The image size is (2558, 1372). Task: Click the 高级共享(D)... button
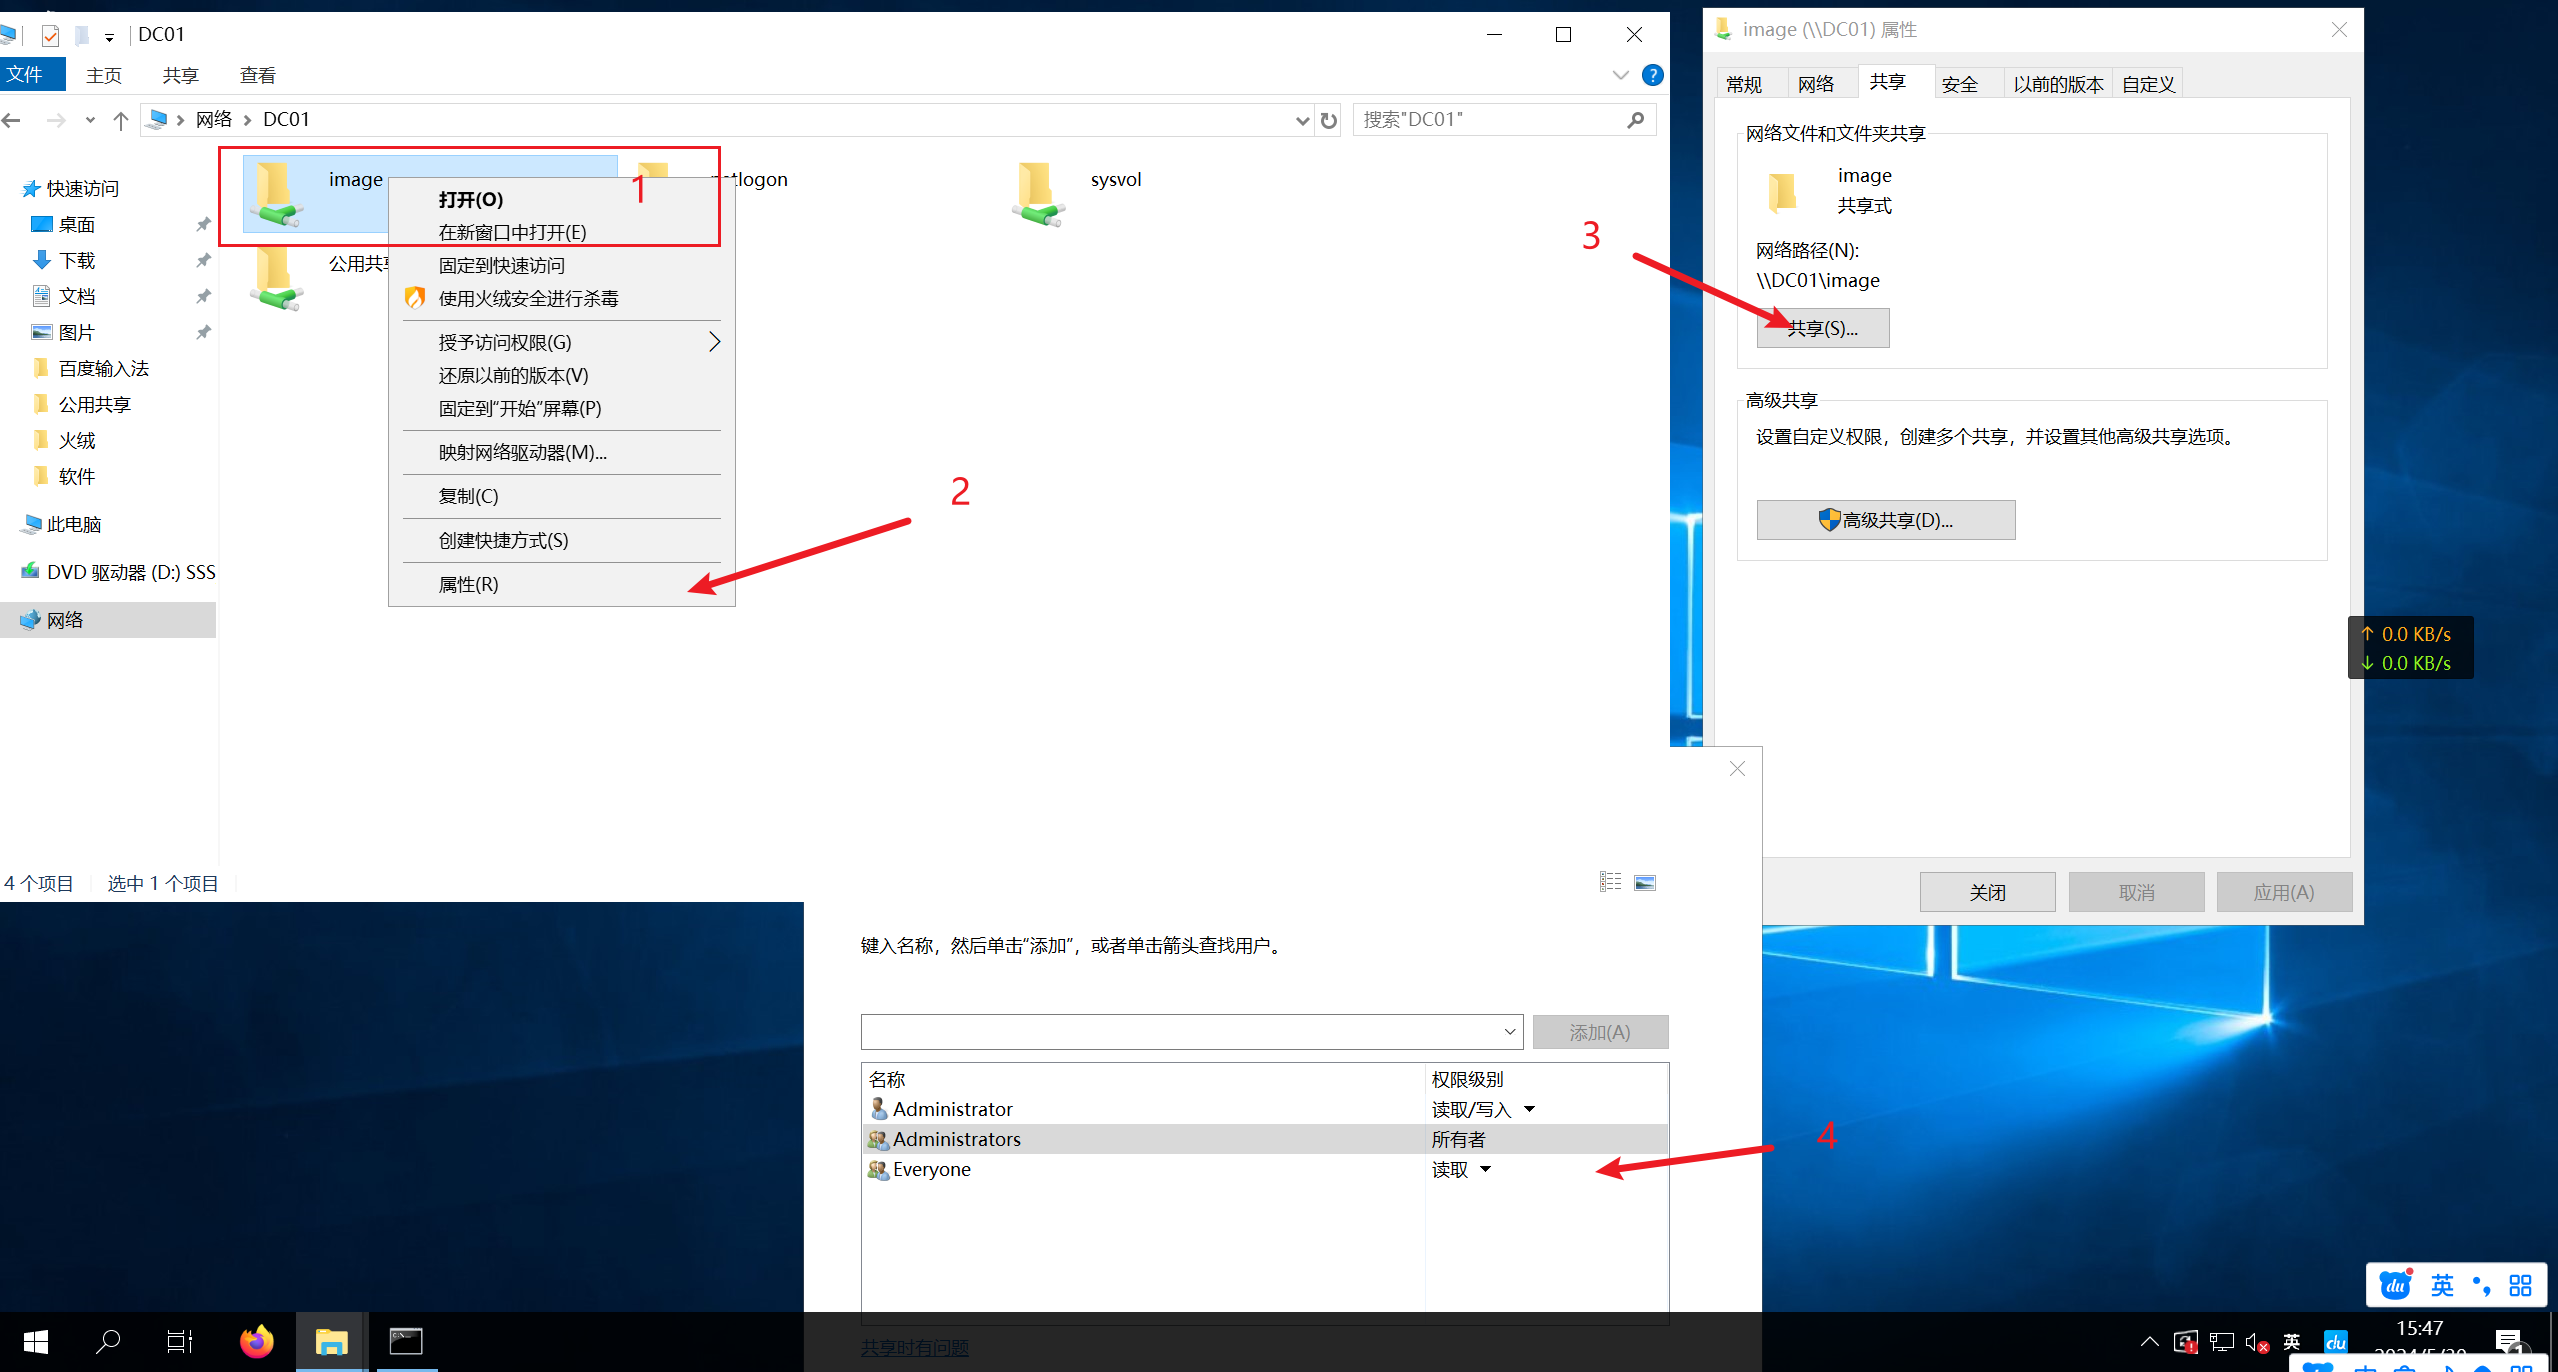pos(1885,520)
